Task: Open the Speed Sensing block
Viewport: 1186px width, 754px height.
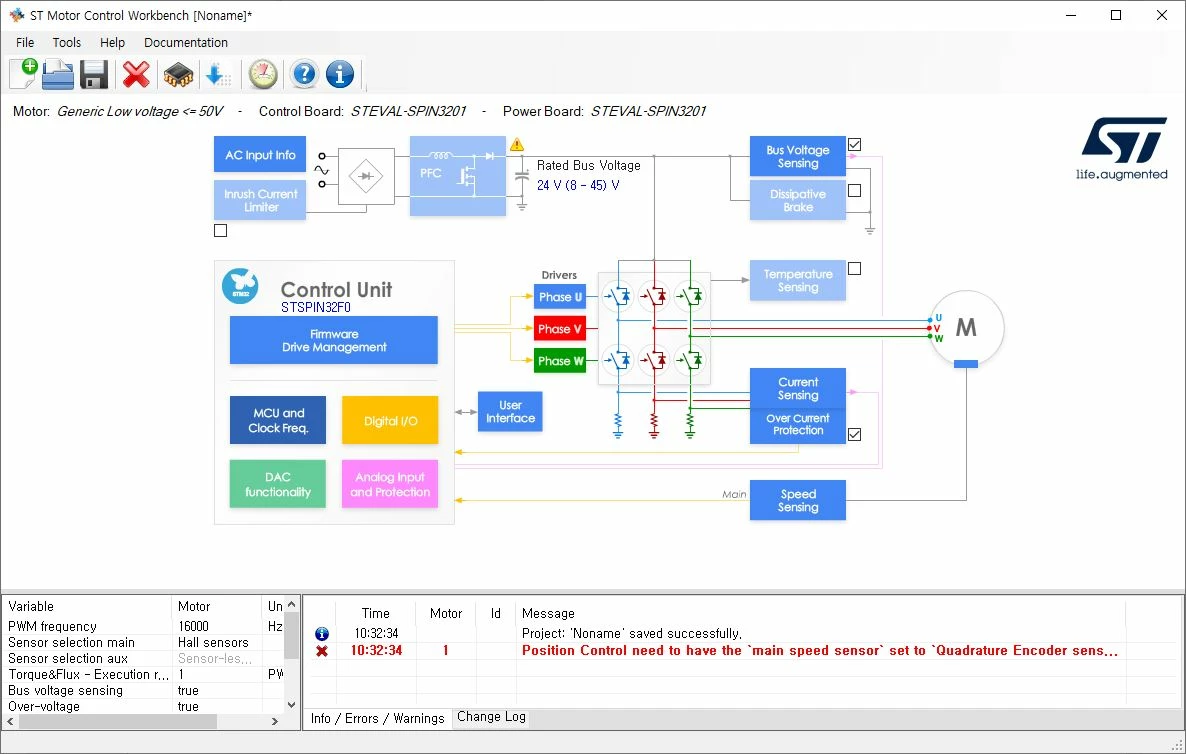Action: pos(798,501)
